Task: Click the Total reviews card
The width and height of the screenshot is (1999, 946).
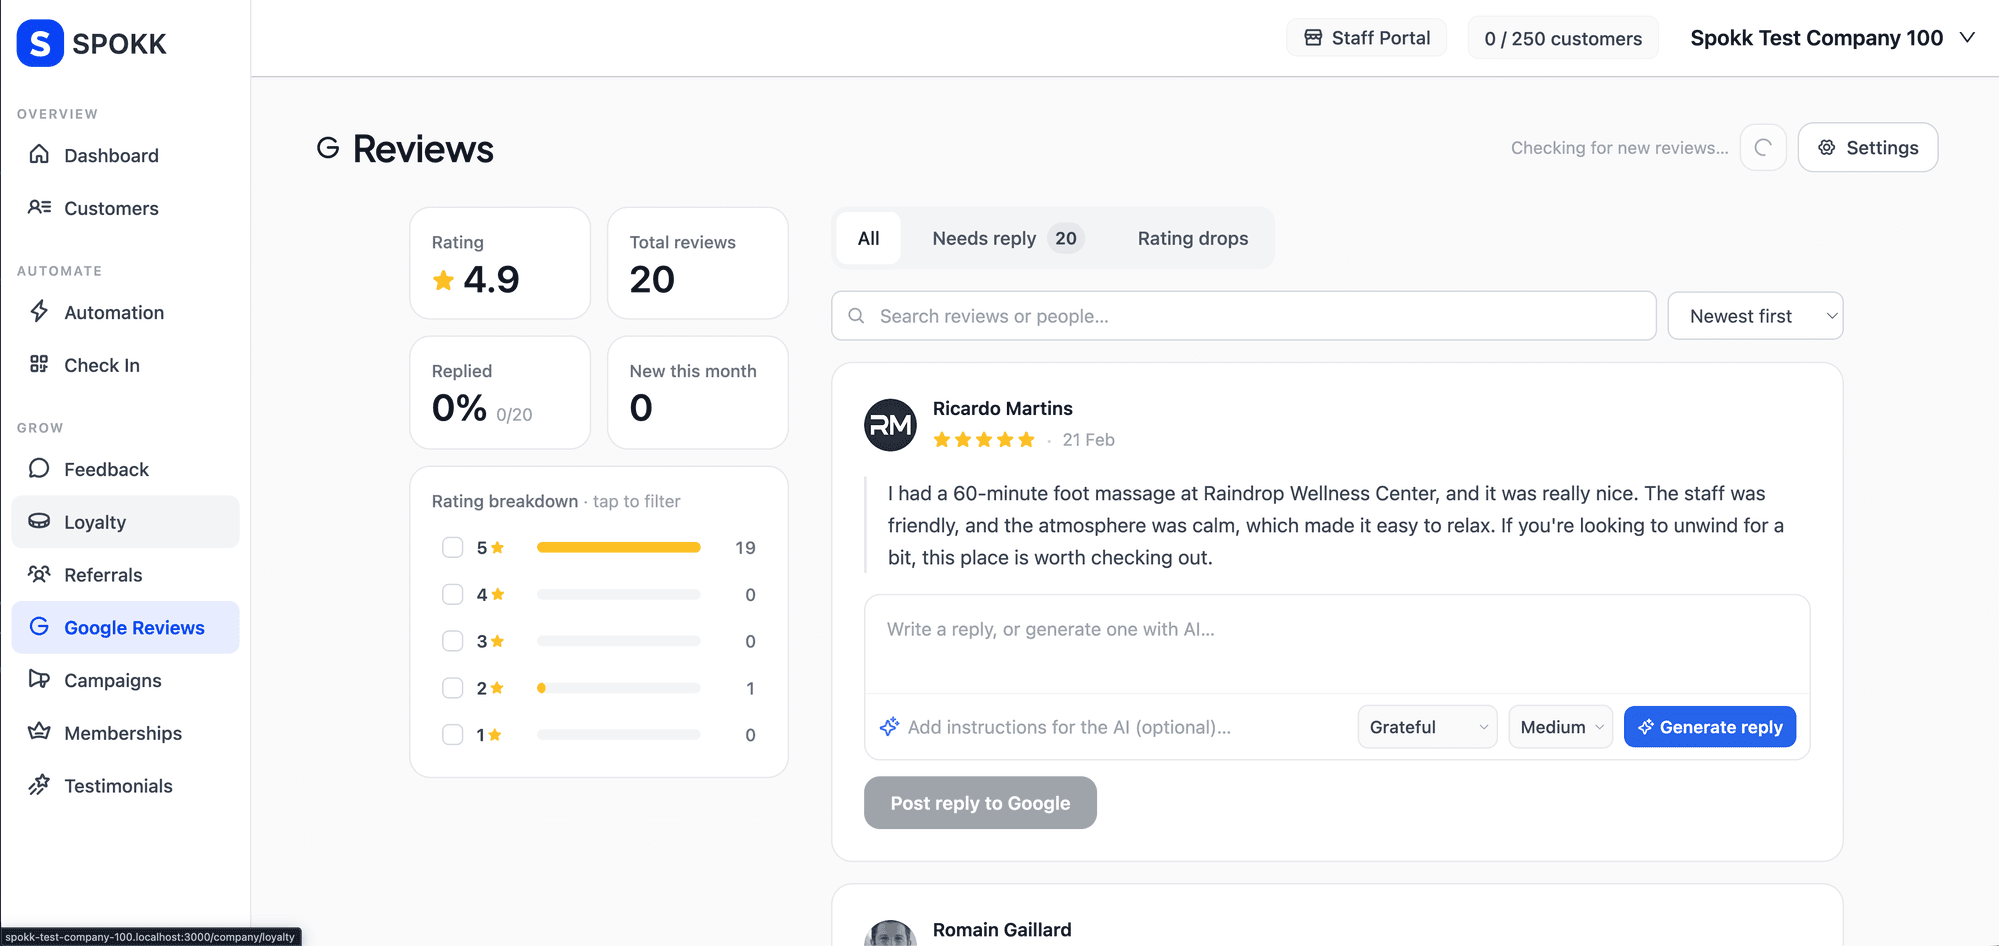Action: [698, 263]
